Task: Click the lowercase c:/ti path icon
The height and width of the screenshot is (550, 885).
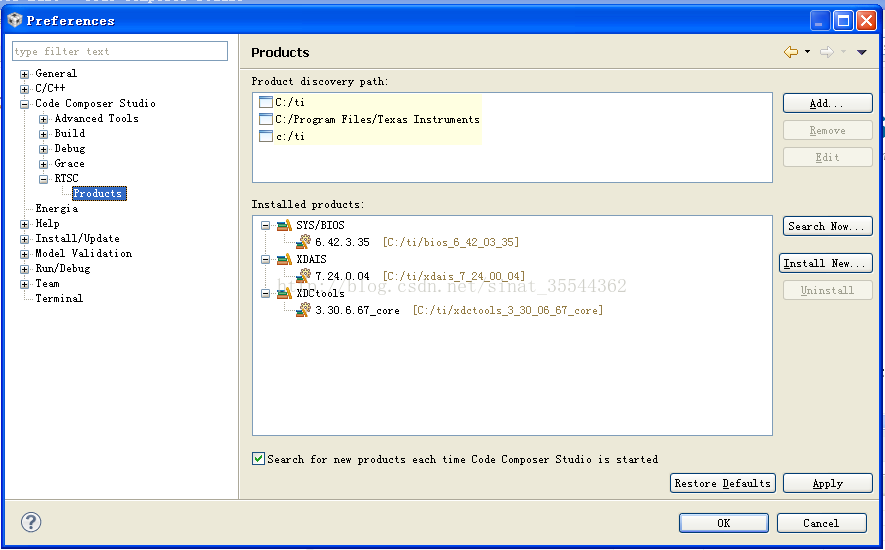Action: [266, 136]
